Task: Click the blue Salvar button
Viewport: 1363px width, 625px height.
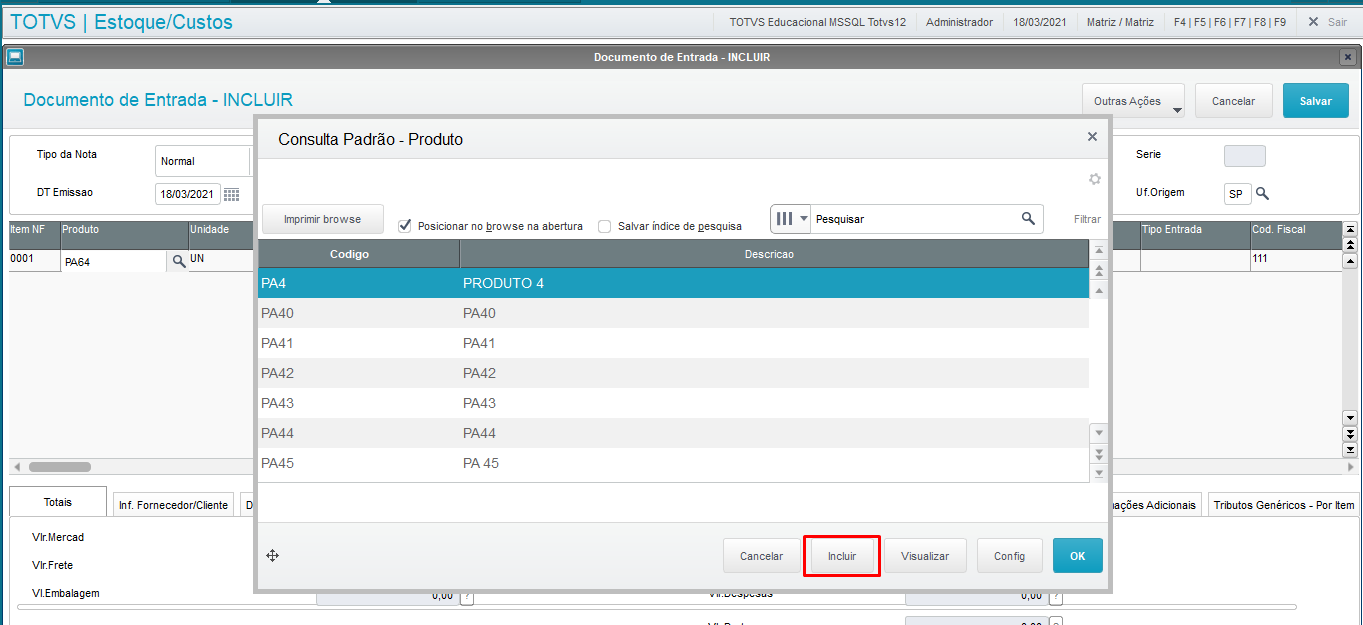Action: pos(1315,101)
